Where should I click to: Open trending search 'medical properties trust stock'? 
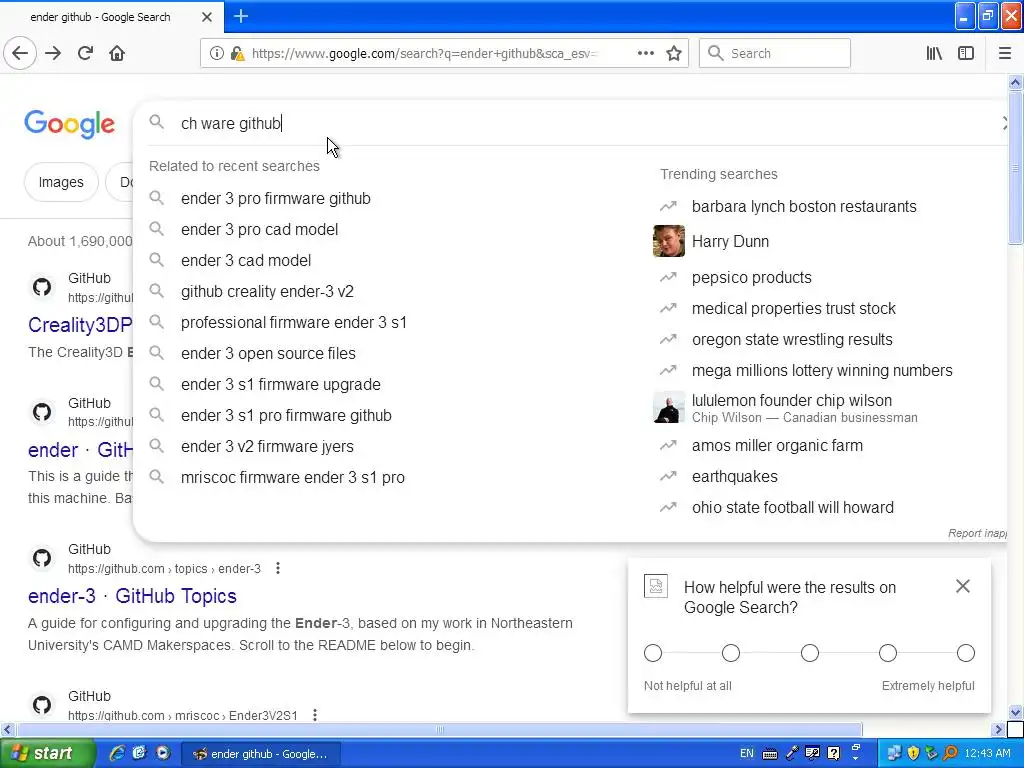[793, 308]
